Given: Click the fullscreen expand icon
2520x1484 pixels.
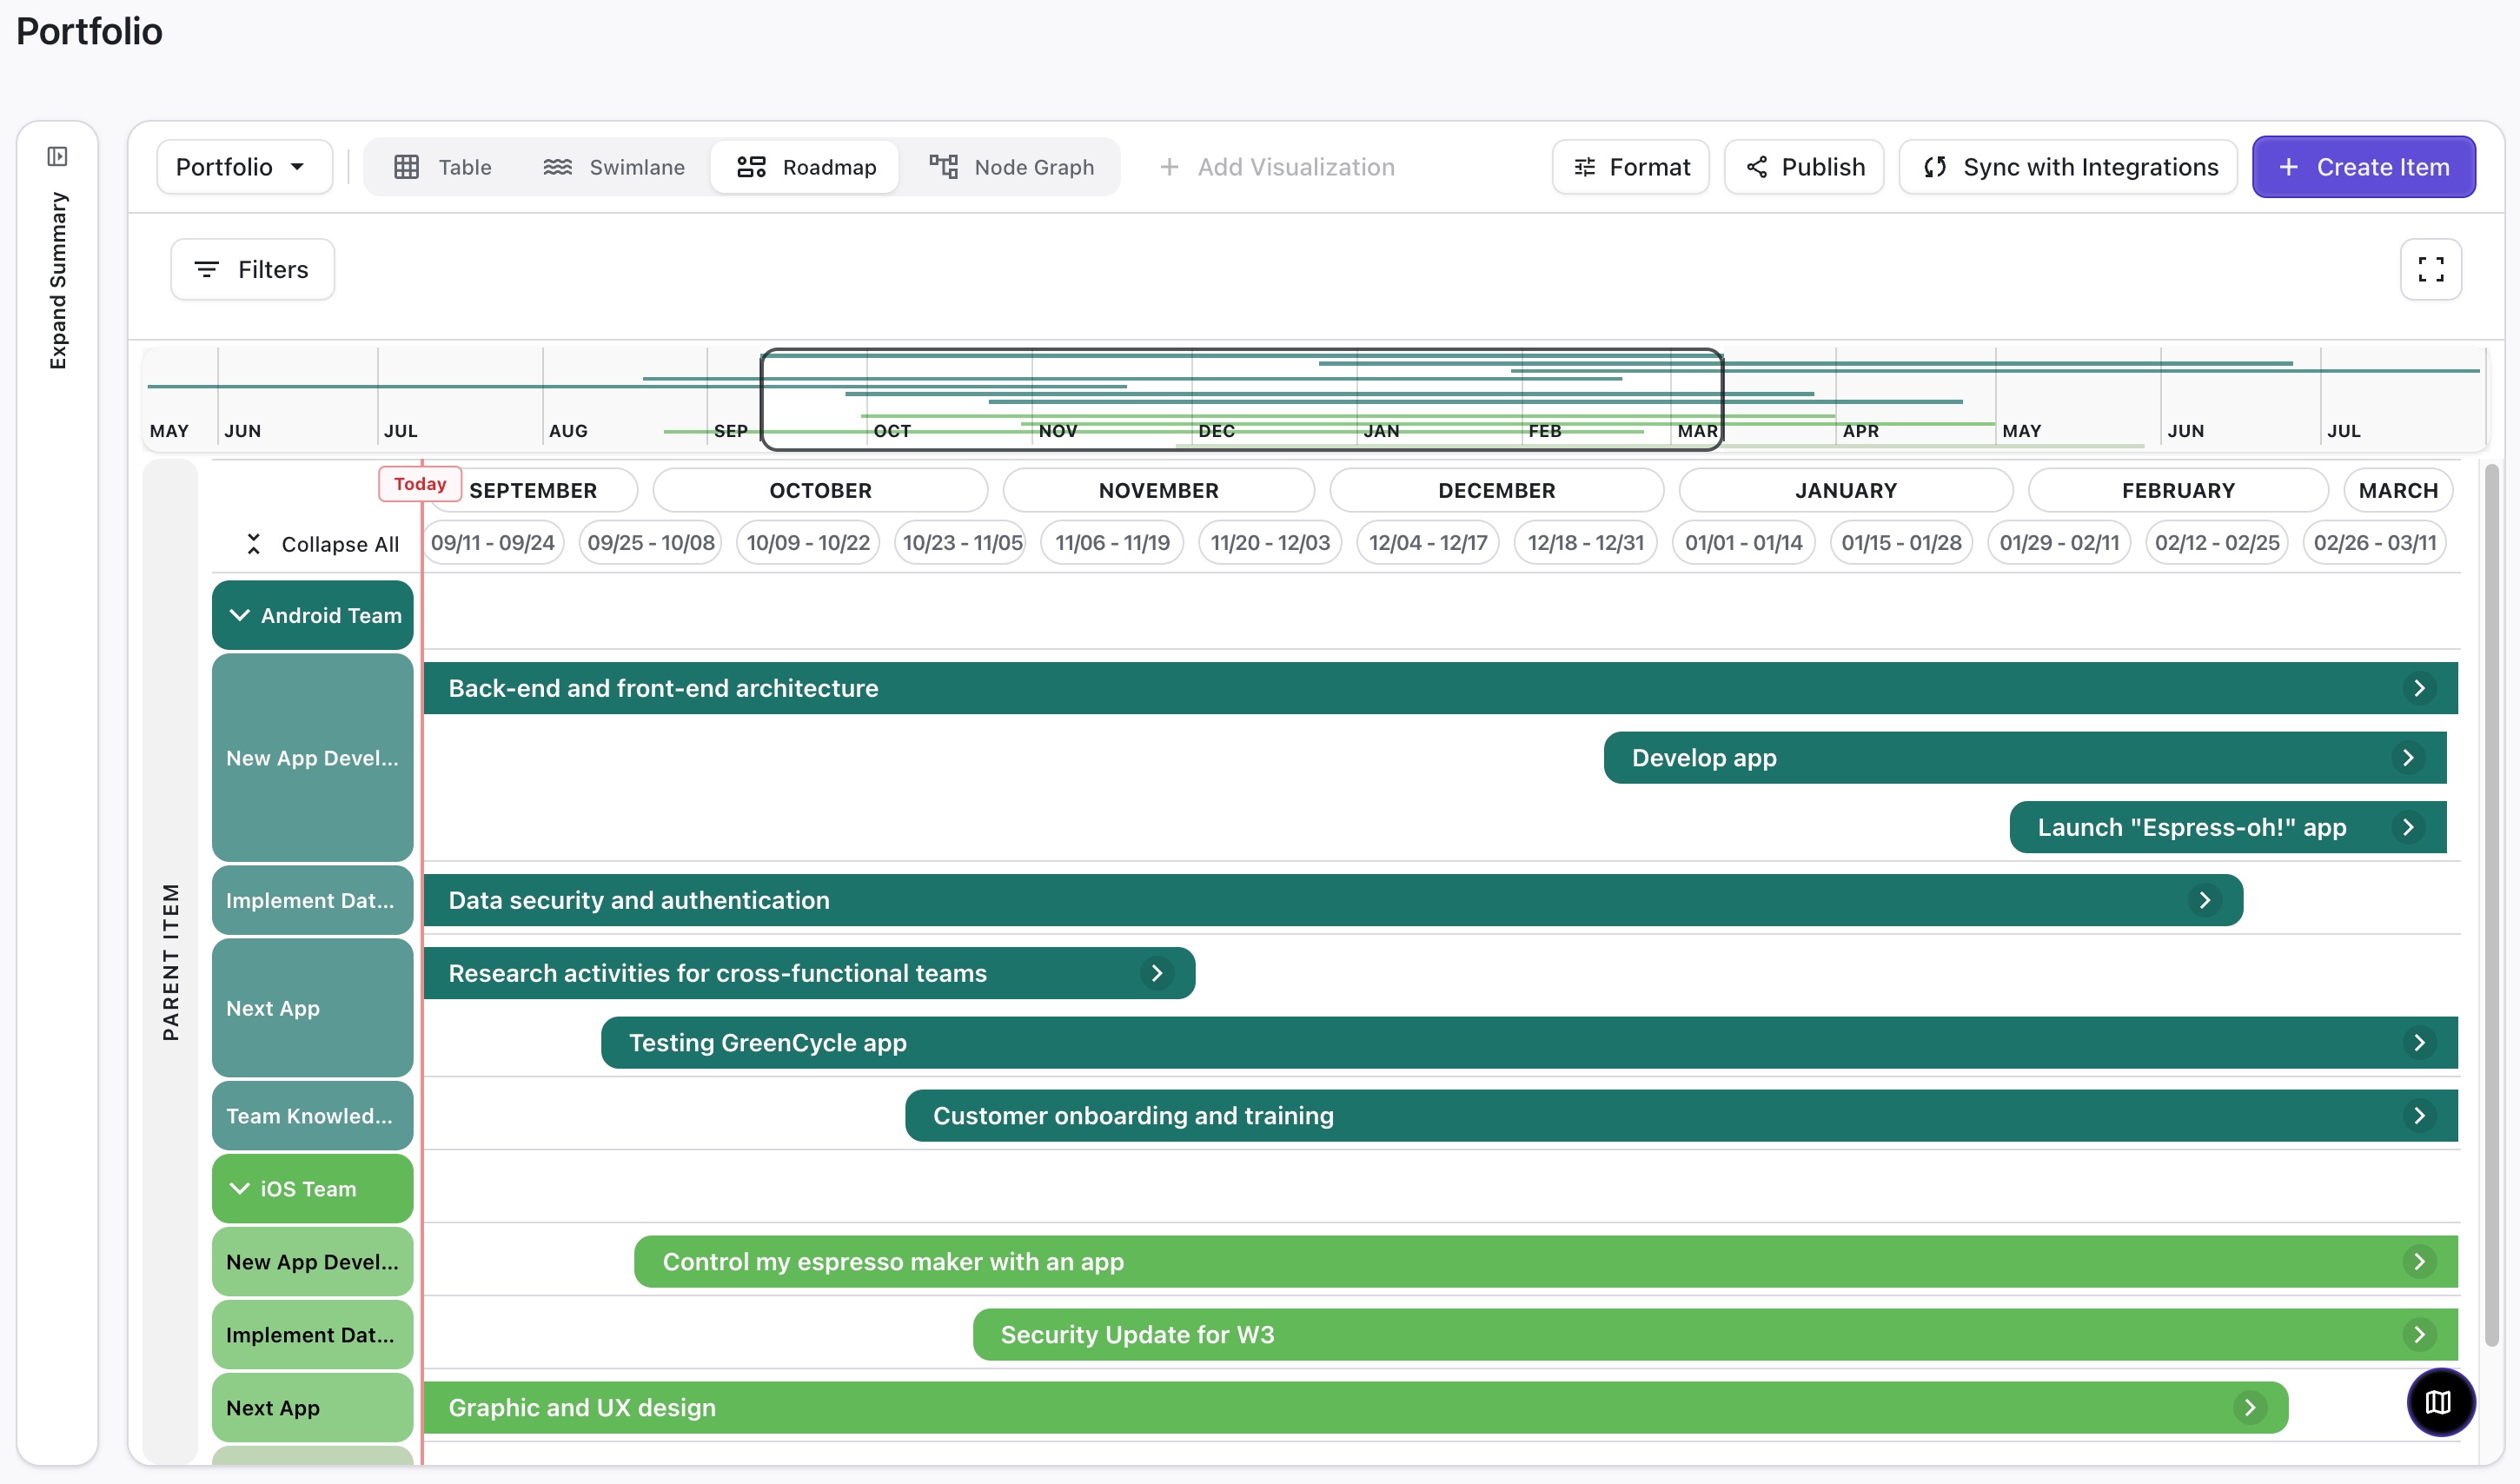Looking at the screenshot, I should coord(2431,269).
